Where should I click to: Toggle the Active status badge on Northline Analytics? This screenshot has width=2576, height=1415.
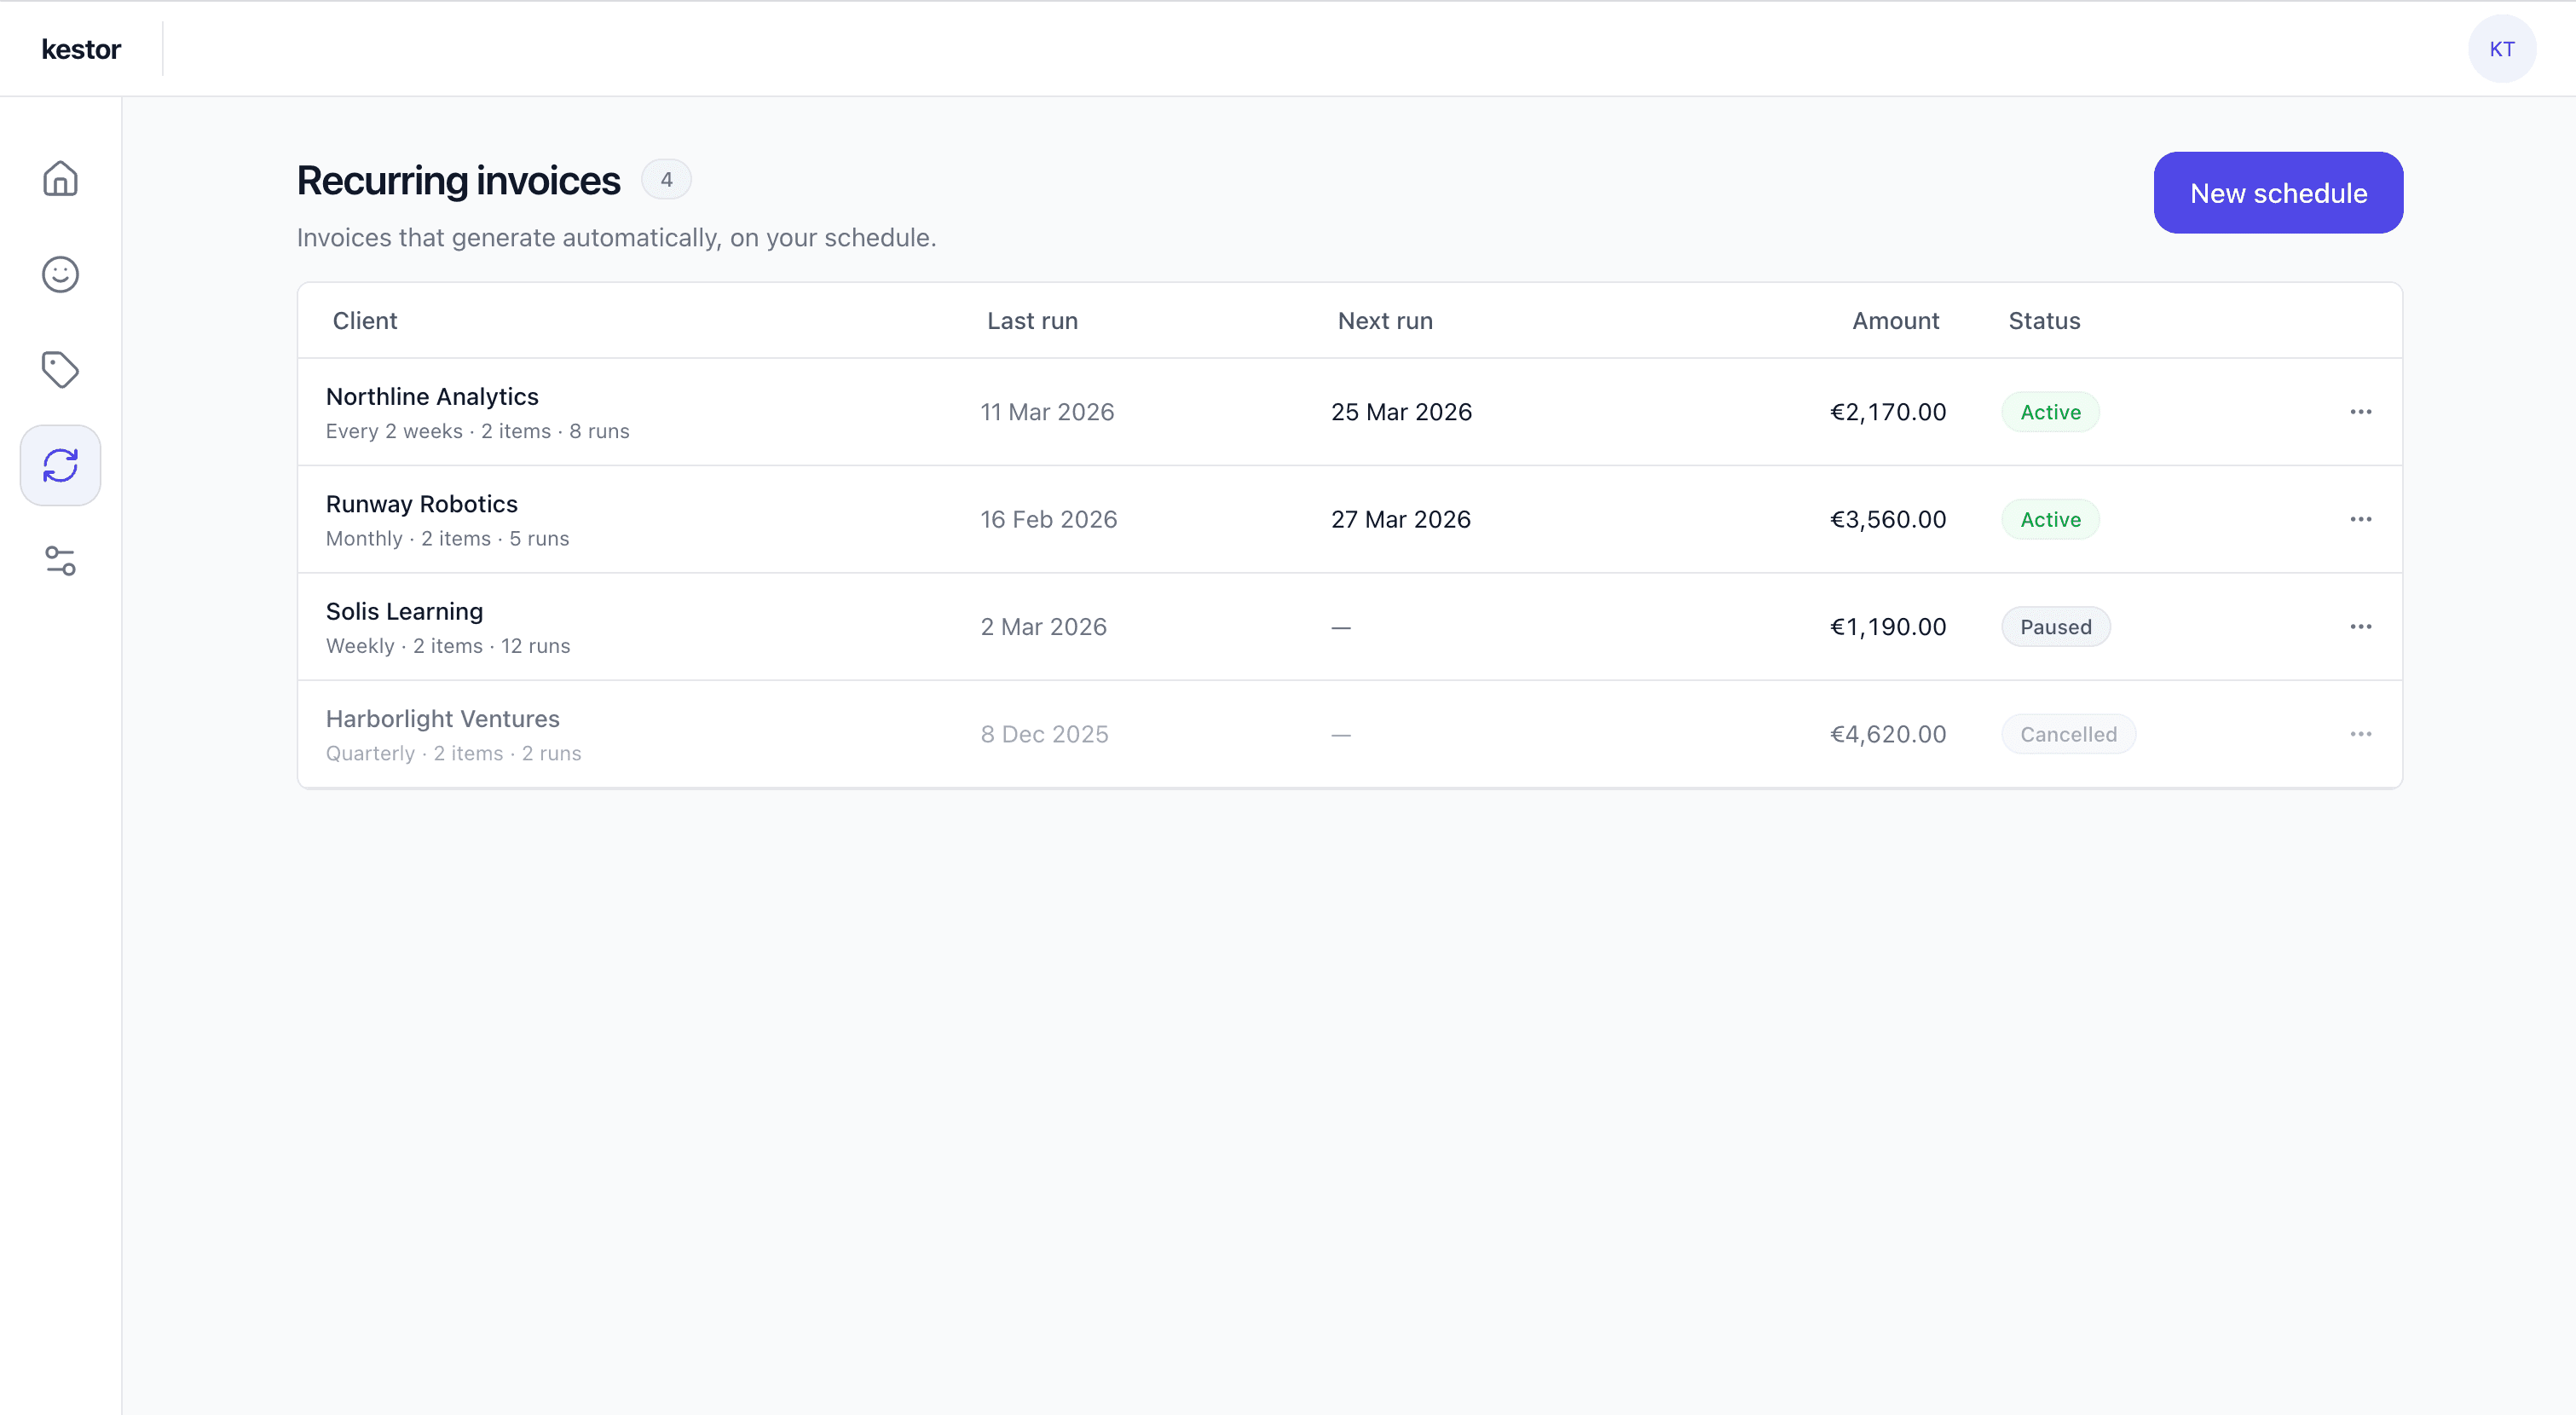coord(2050,411)
